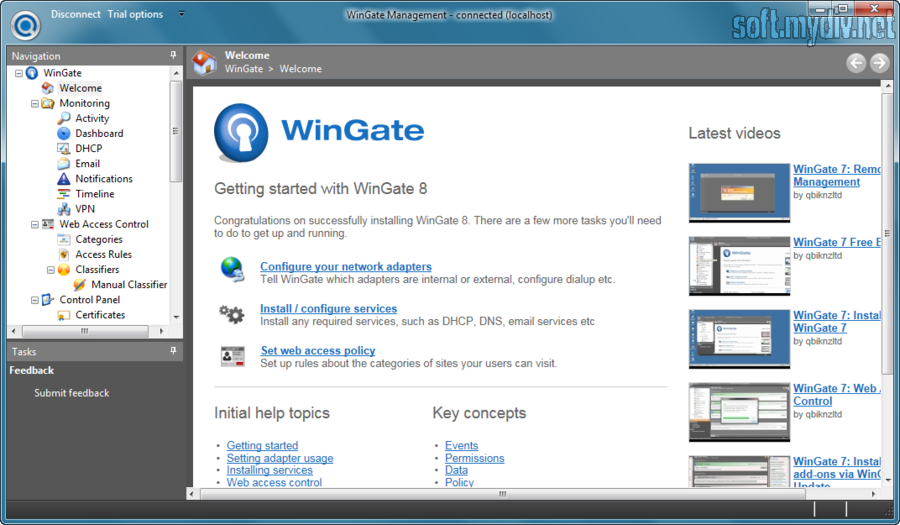
Task: Select Access Rules tree item
Action: click(103, 254)
